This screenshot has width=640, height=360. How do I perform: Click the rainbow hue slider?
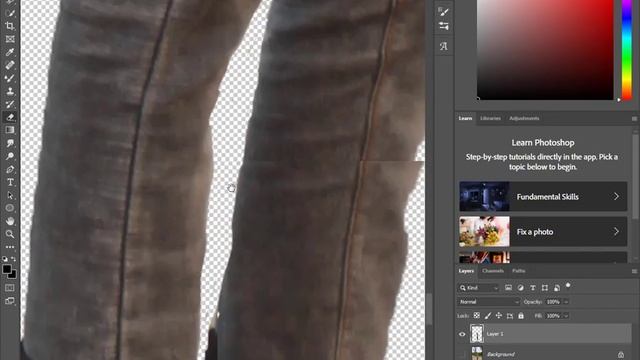tap(627, 49)
